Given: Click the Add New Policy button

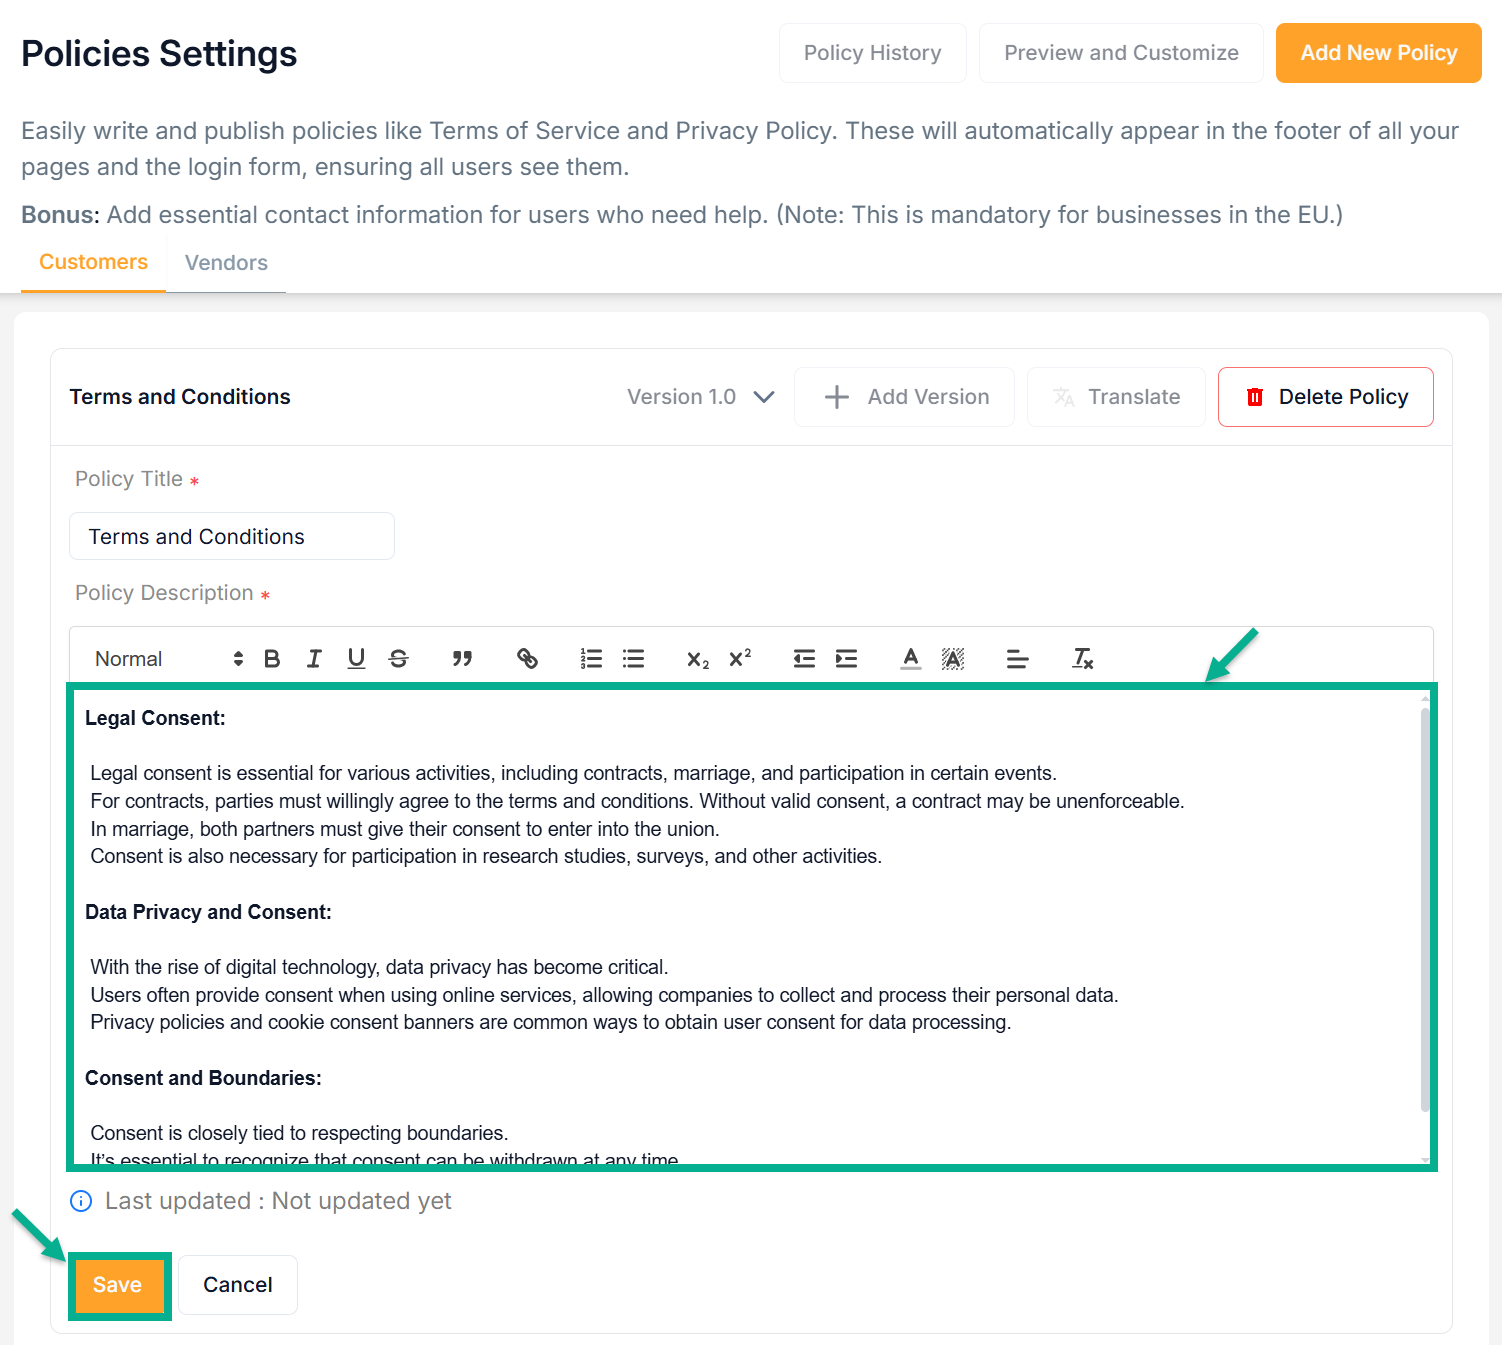Looking at the screenshot, I should 1378,53.
